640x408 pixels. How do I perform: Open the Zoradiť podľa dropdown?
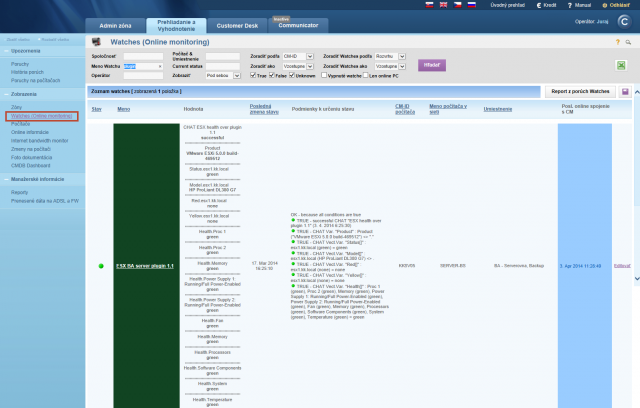pos(298,56)
